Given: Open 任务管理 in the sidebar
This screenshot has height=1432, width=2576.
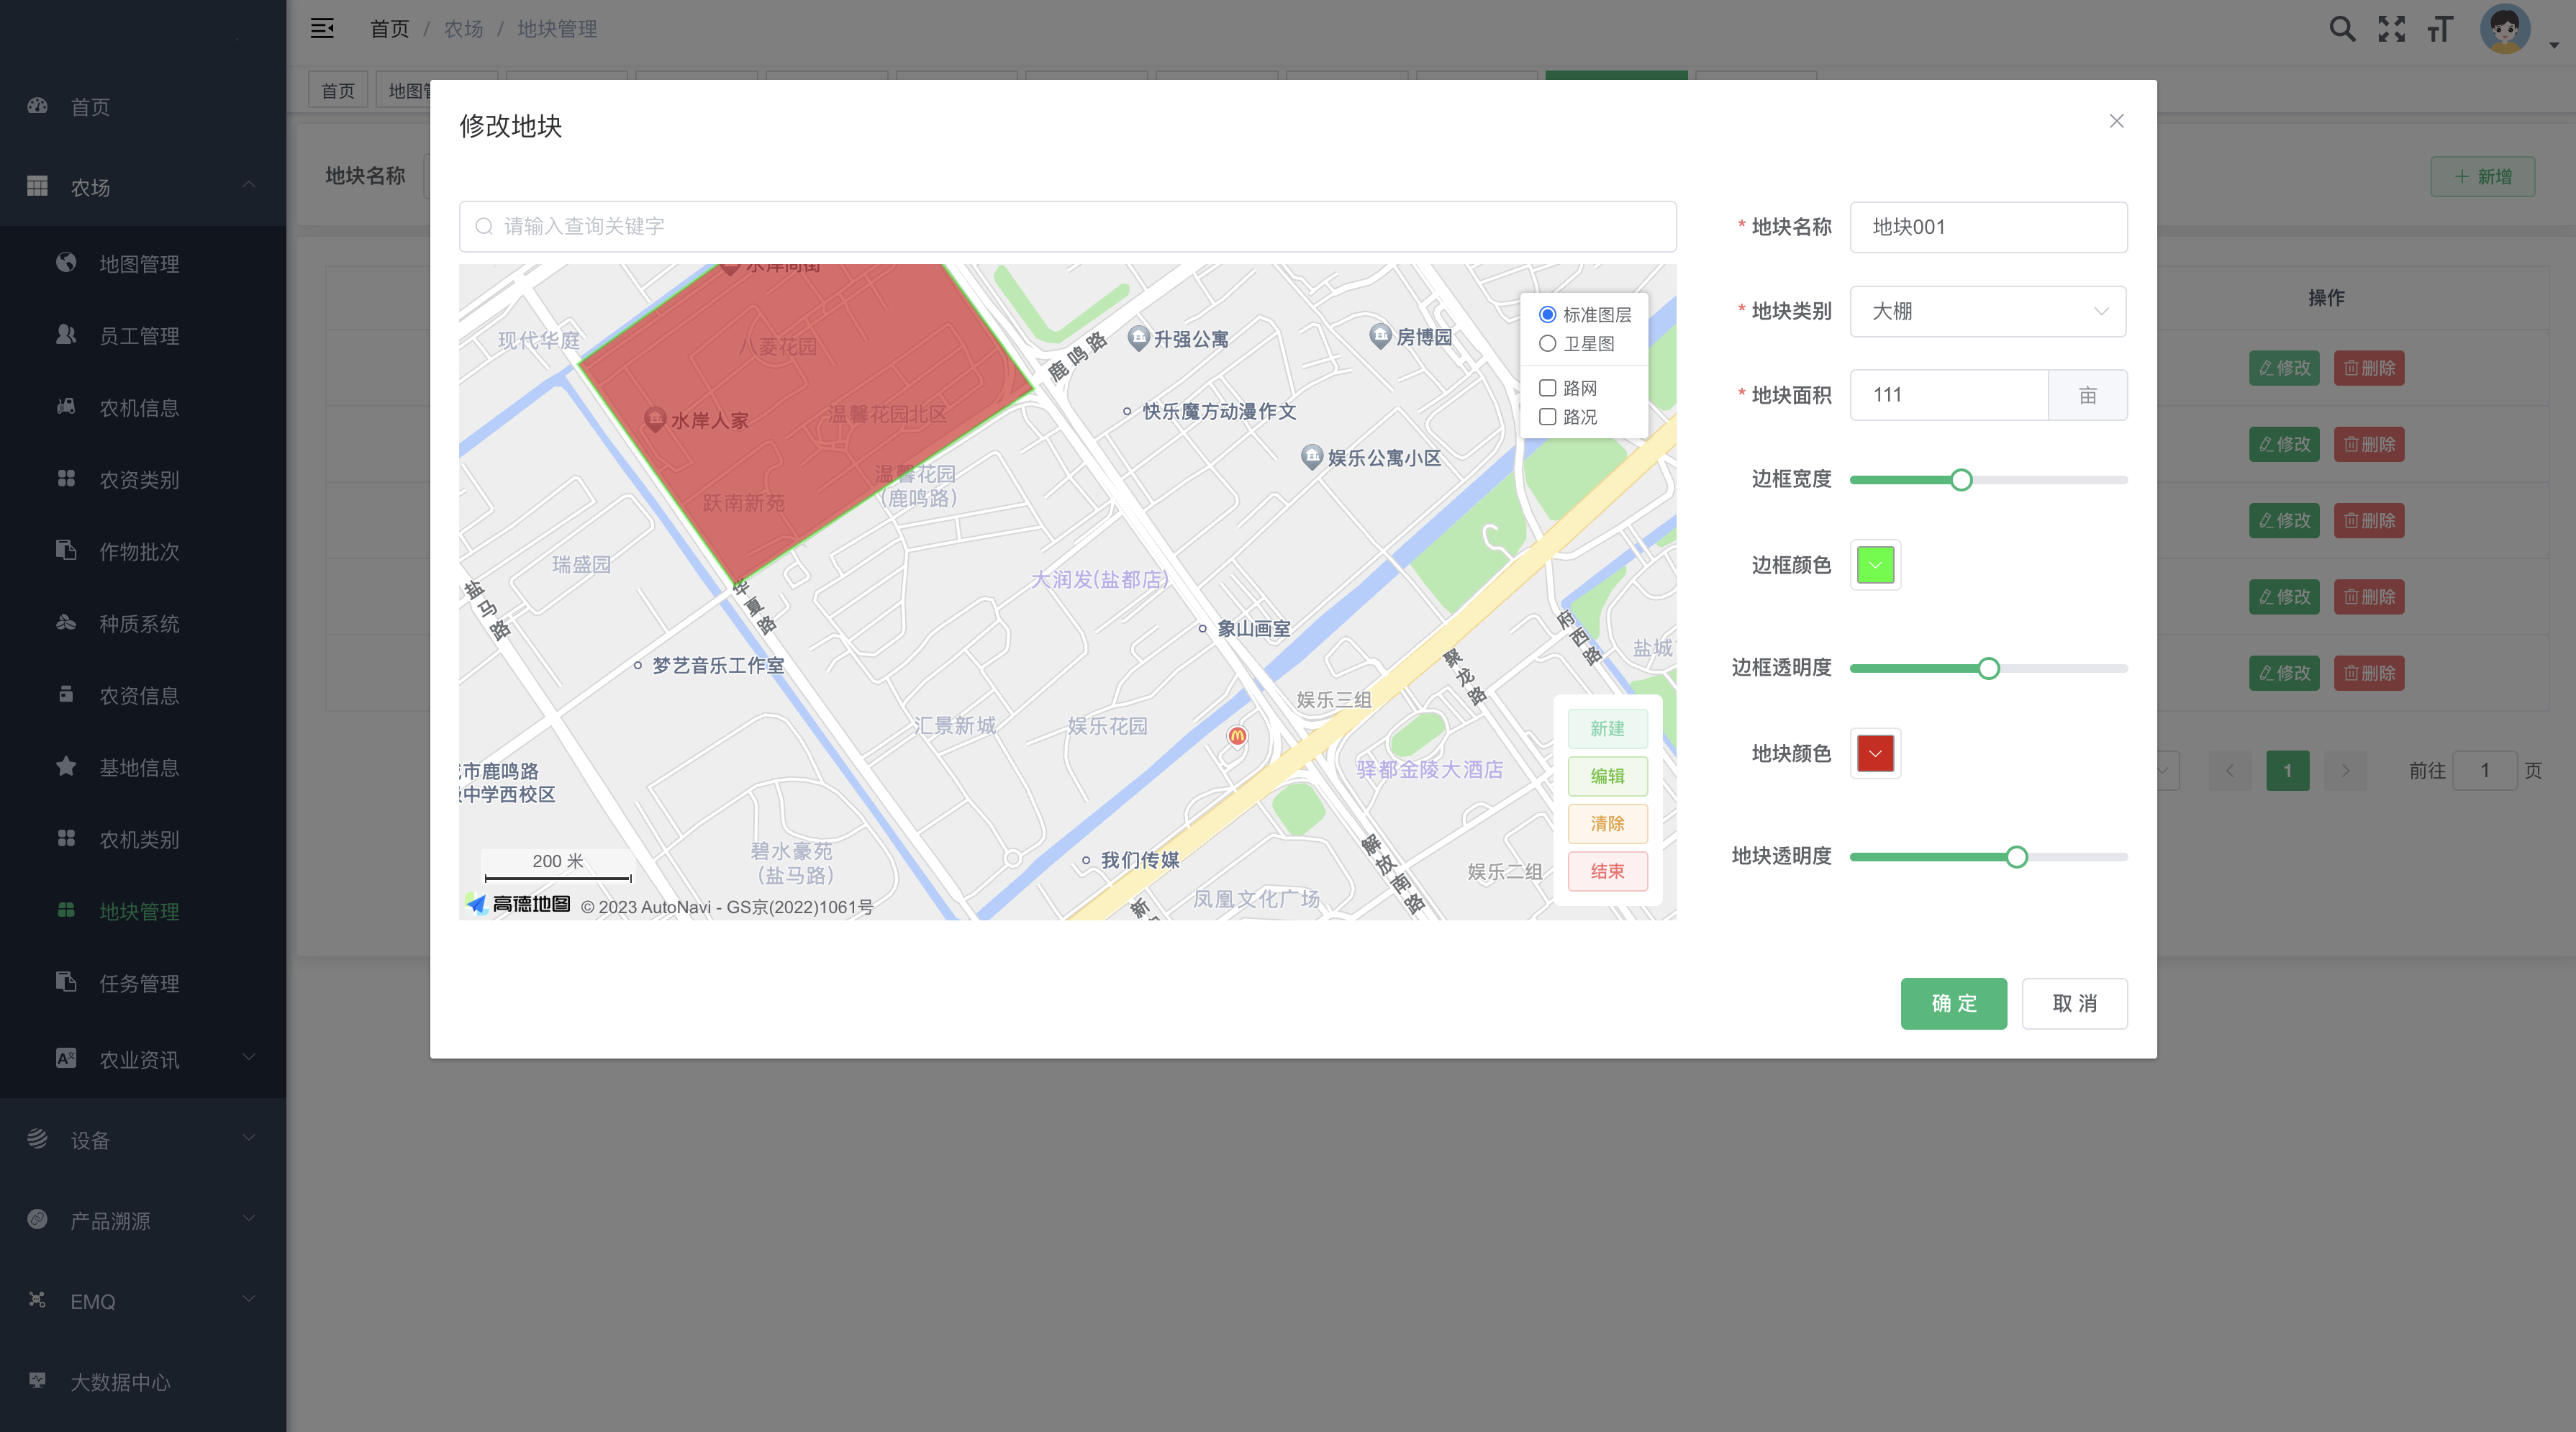Looking at the screenshot, I should [139, 983].
